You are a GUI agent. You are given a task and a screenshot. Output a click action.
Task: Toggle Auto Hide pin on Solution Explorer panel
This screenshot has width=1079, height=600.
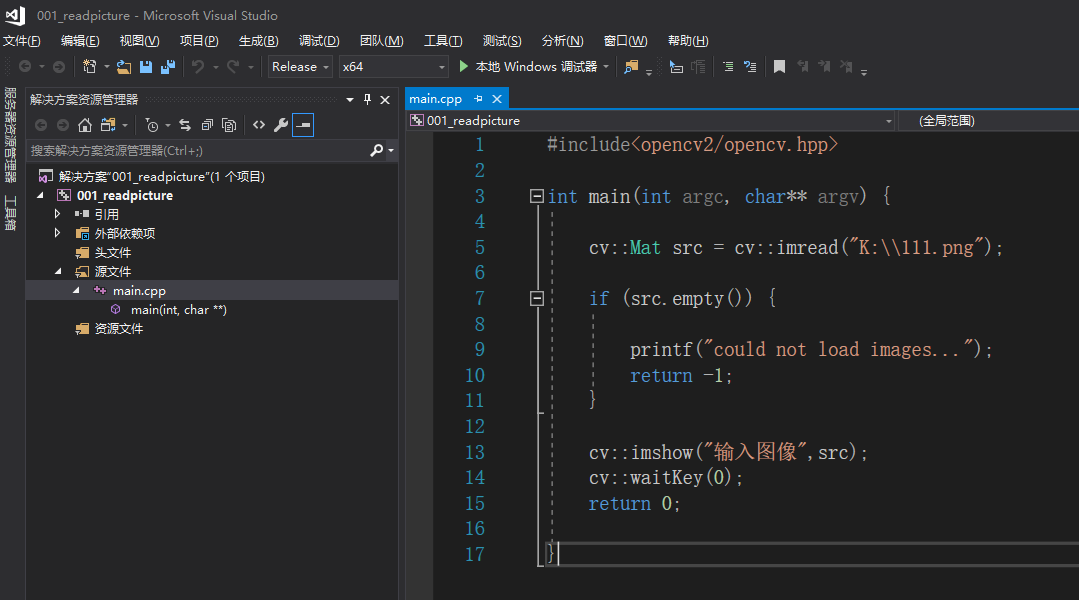367,100
